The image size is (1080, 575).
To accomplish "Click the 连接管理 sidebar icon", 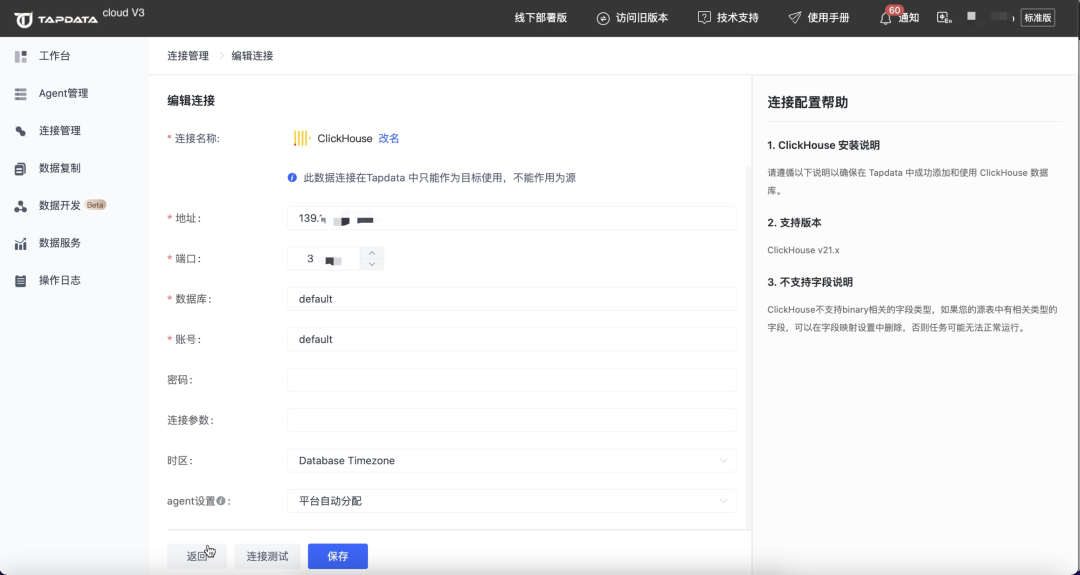I will 21,131.
